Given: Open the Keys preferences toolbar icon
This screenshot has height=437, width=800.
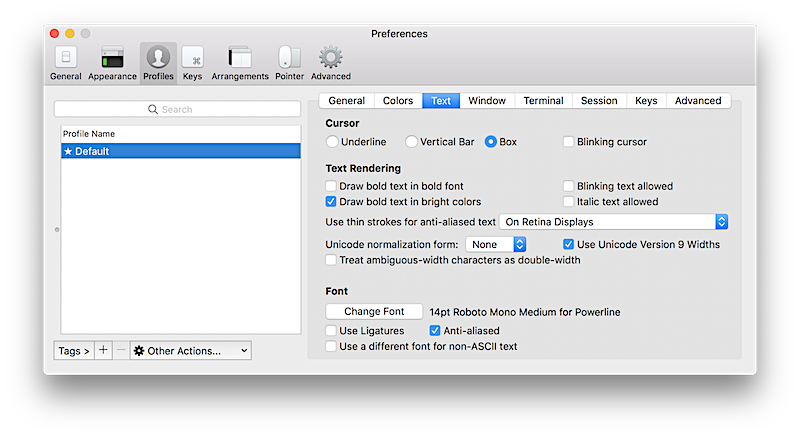Looking at the screenshot, I should pyautogui.click(x=192, y=62).
